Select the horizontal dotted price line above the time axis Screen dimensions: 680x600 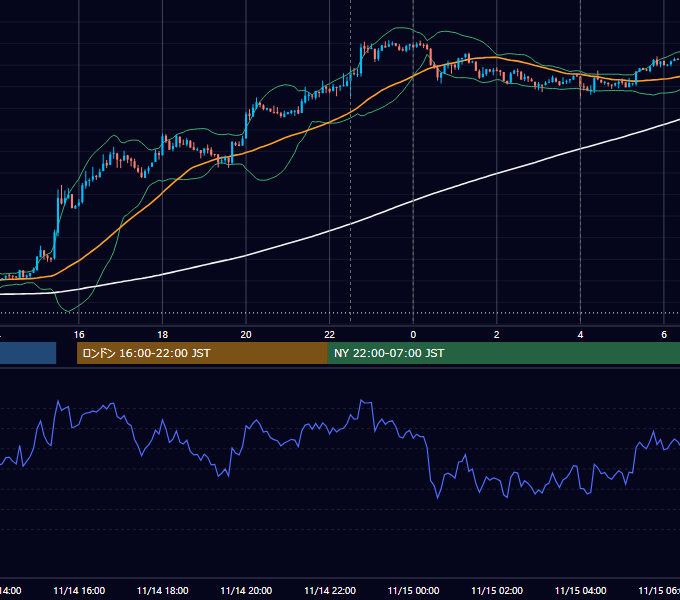coord(340,313)
